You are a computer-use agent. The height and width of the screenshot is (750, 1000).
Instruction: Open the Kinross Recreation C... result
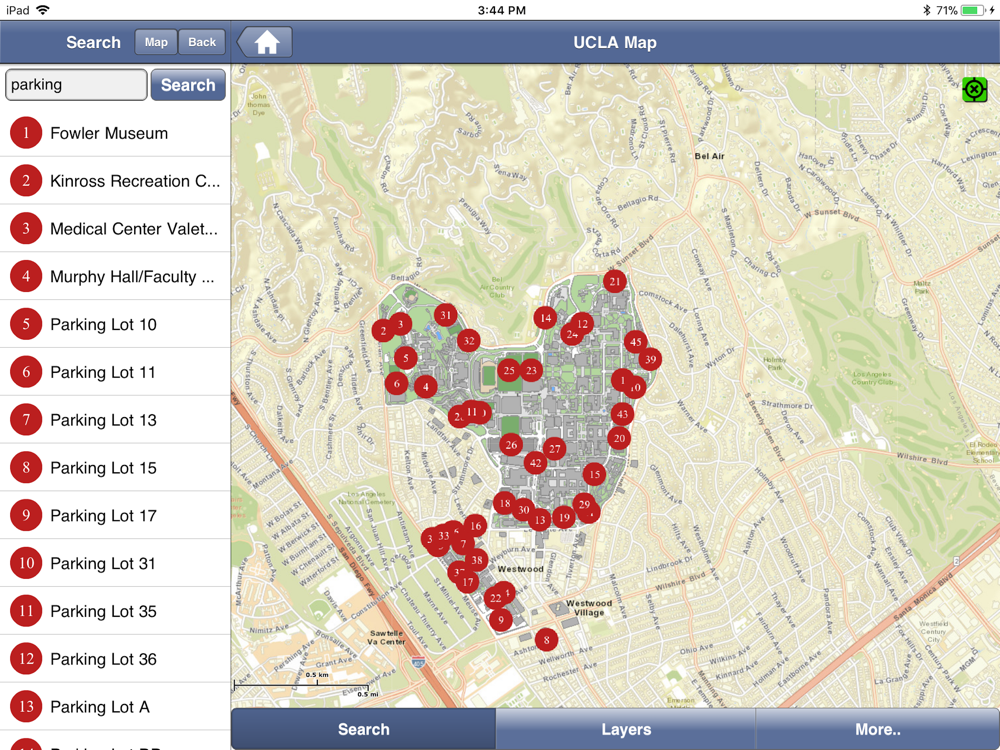pos(115,180)
